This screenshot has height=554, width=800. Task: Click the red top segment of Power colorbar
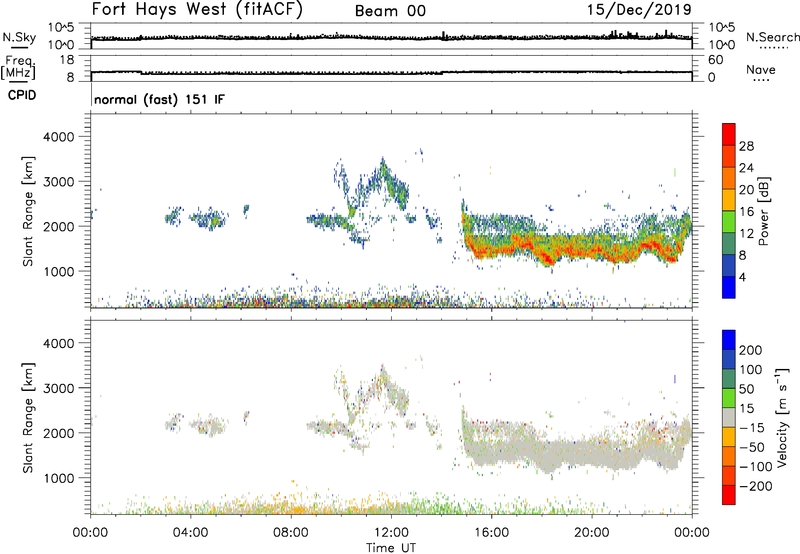point(729,135)
